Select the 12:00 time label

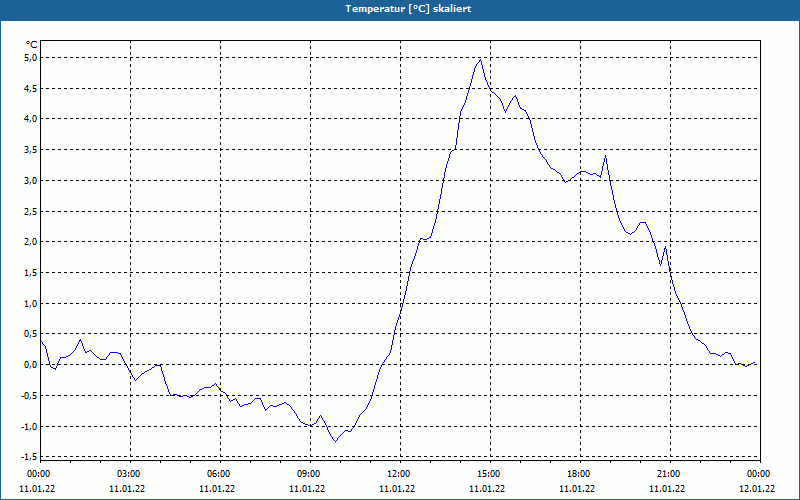[401, 474]
